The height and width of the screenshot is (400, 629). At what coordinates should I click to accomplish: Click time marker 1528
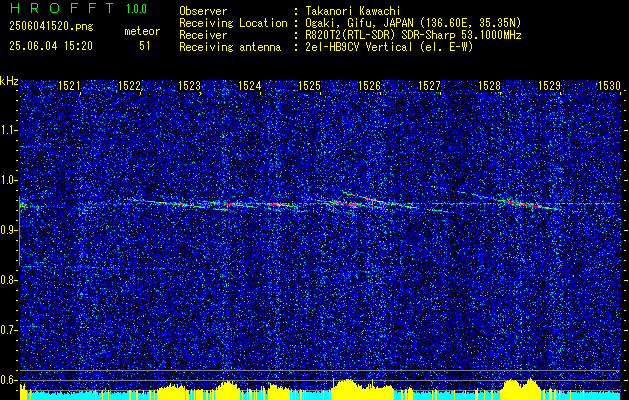(490, 85)
